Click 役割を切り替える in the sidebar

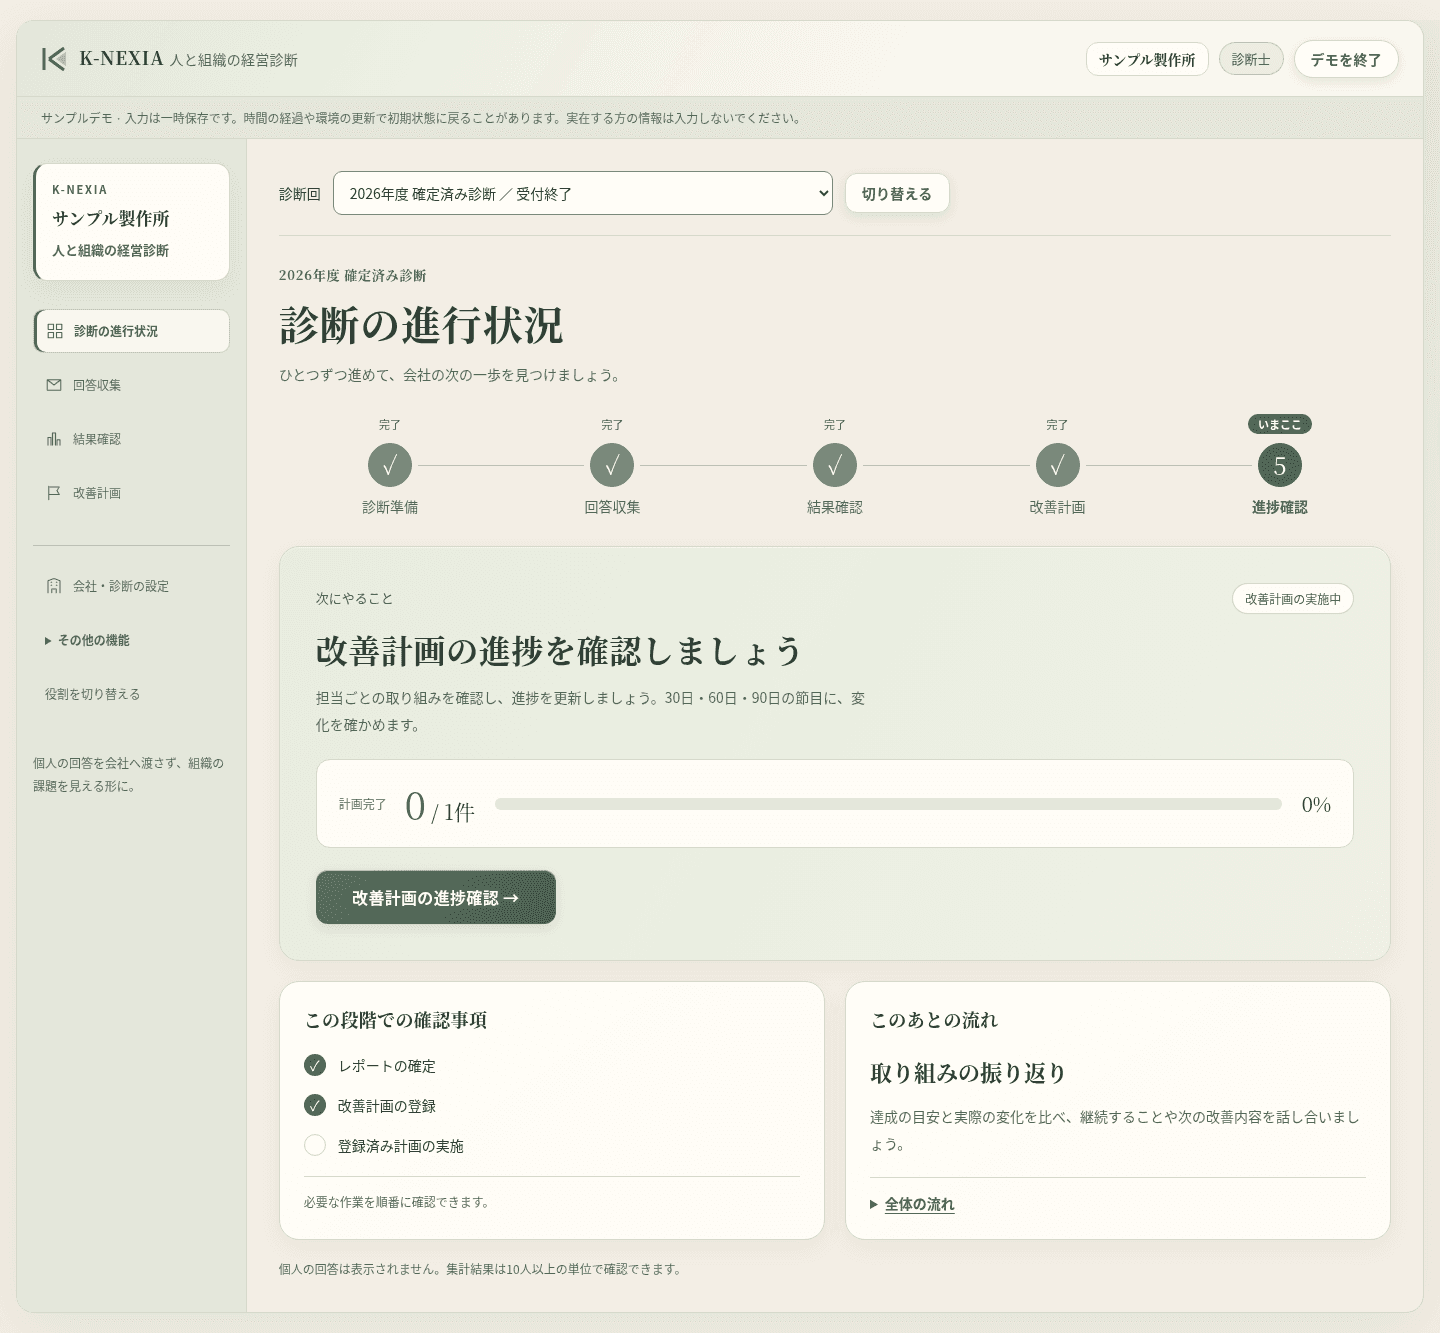pos(92,694)
